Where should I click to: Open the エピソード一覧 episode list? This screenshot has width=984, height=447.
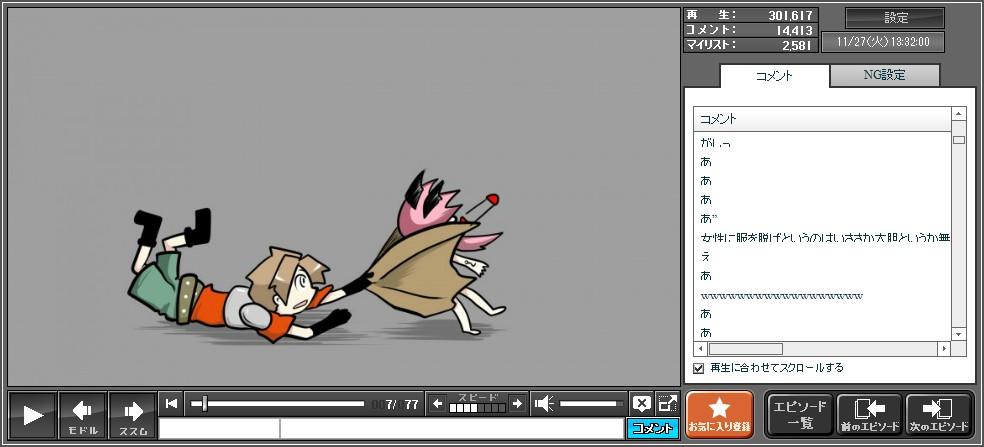pyautogui.click(x=798, y=414)
